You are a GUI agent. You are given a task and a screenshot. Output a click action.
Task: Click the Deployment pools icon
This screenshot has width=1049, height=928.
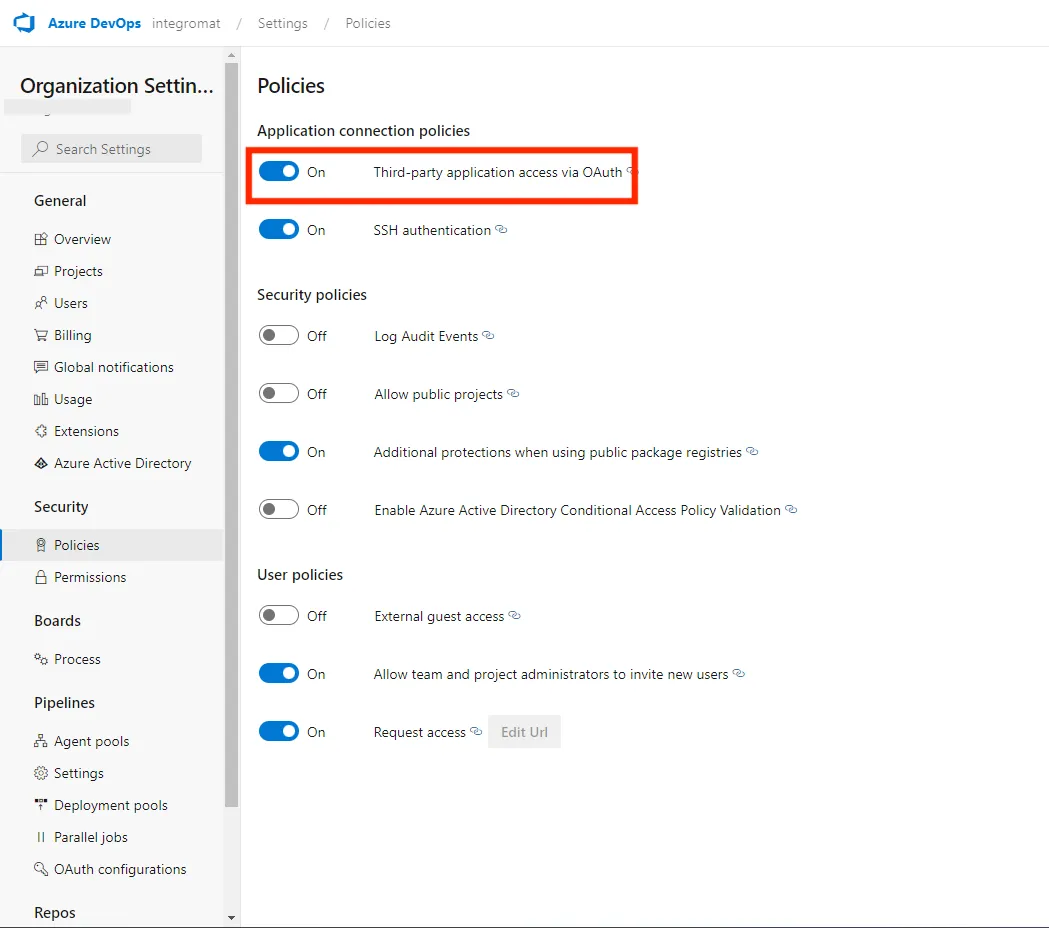point(41,805)
